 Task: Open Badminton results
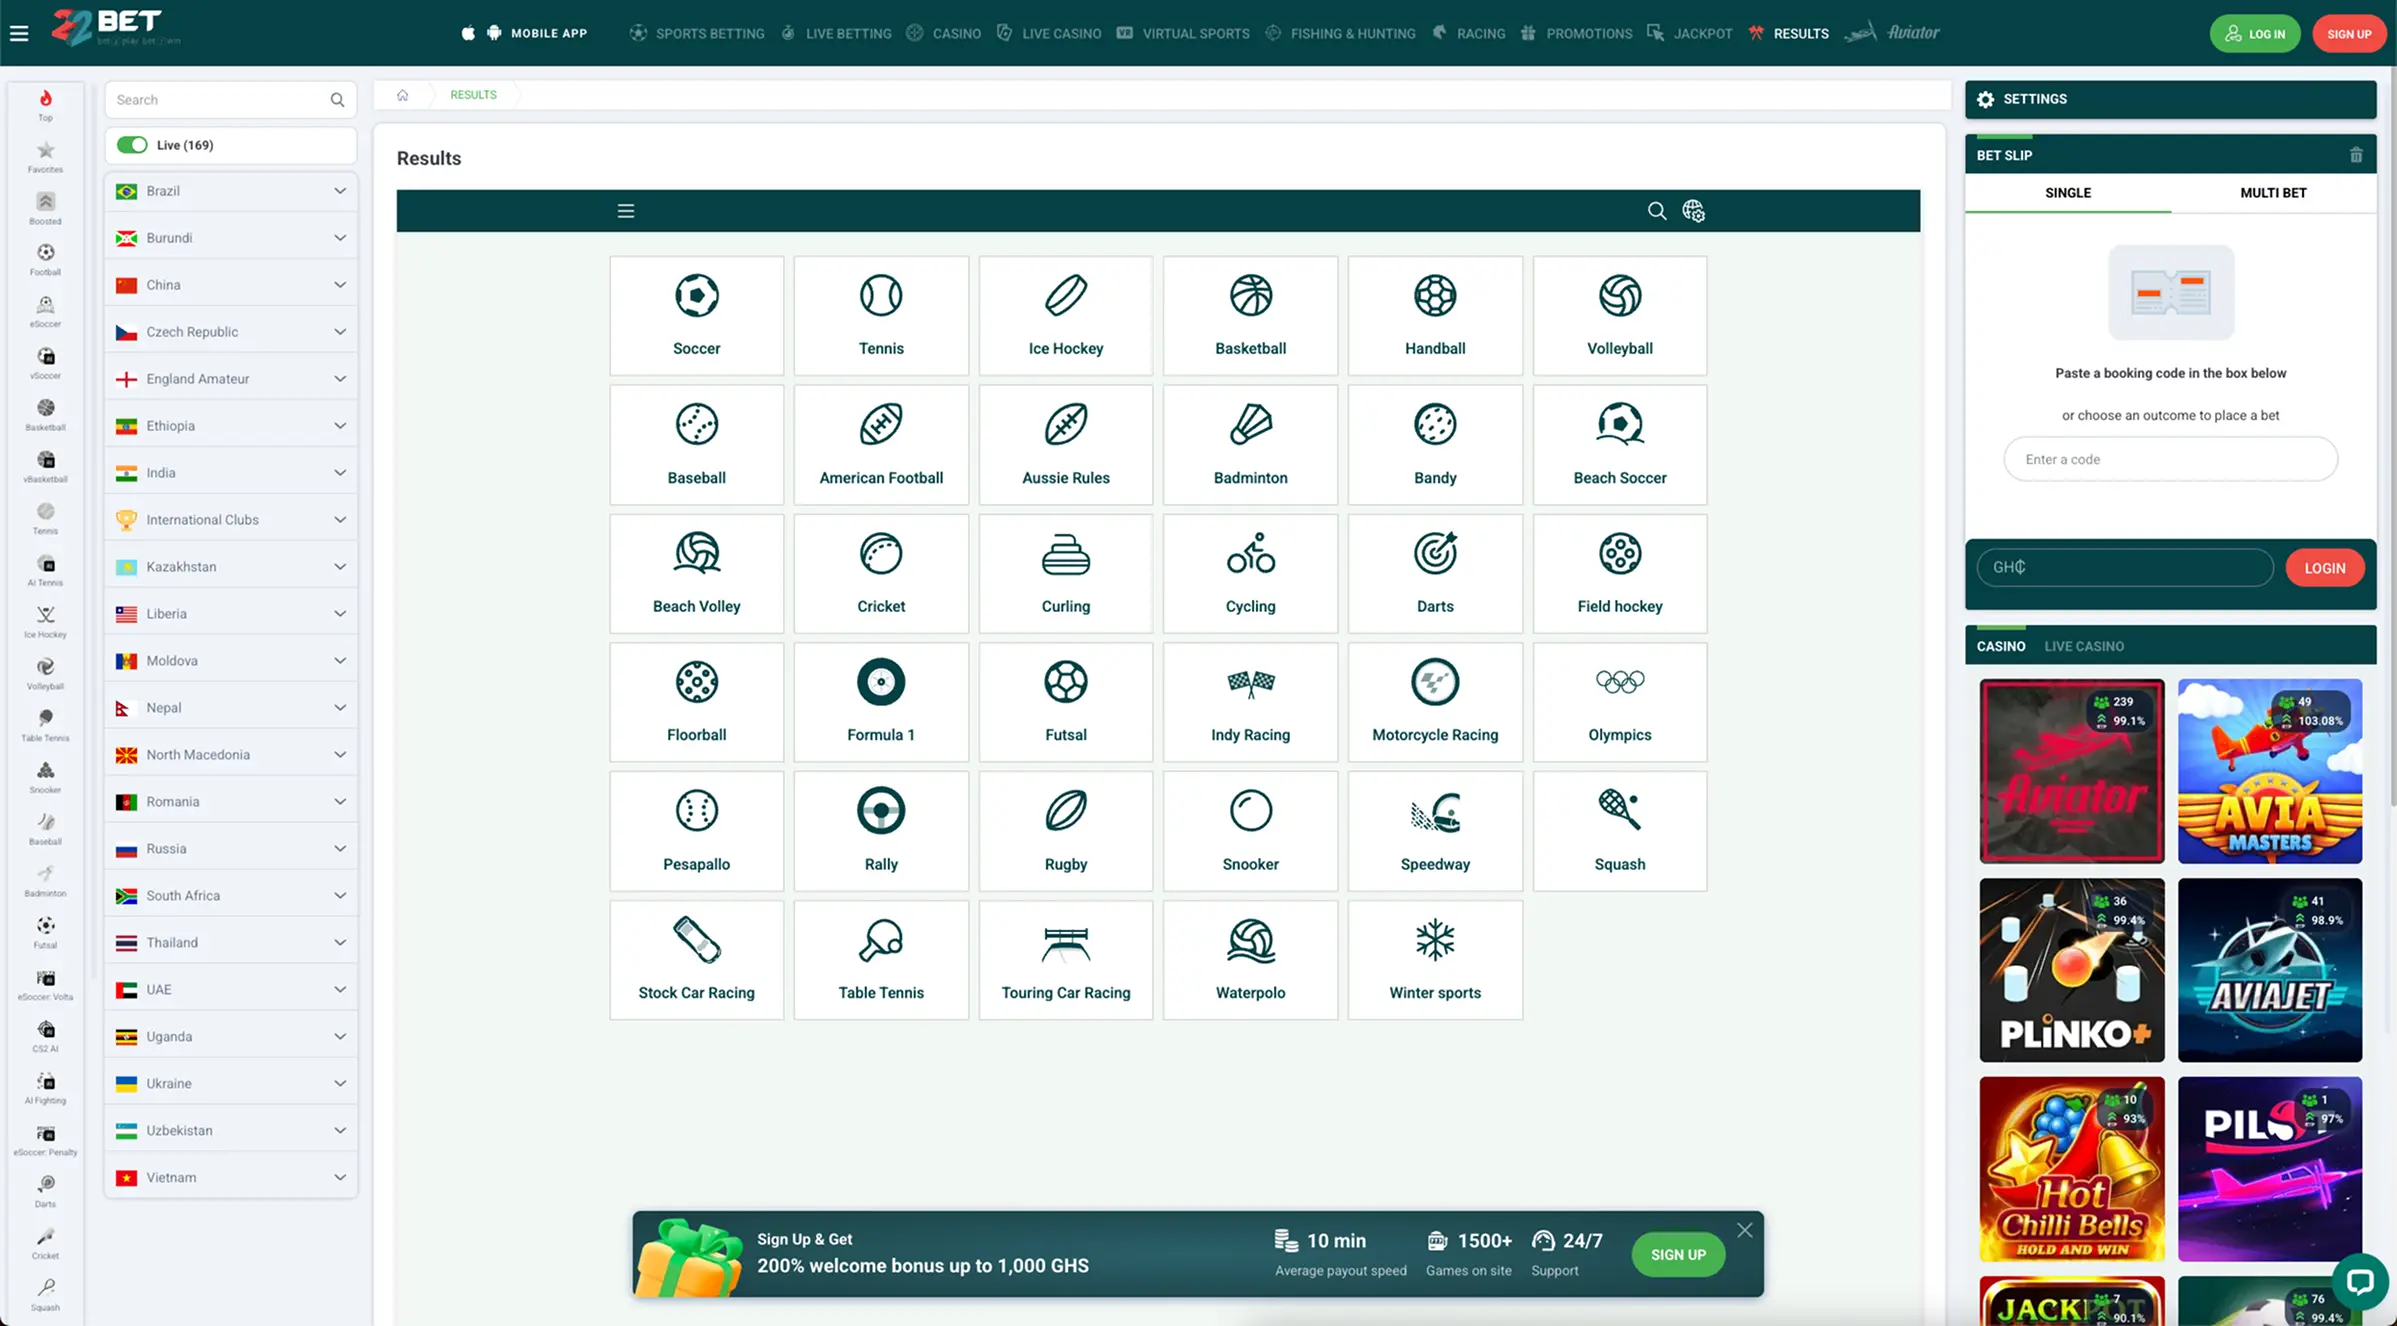pos(1250,444)
